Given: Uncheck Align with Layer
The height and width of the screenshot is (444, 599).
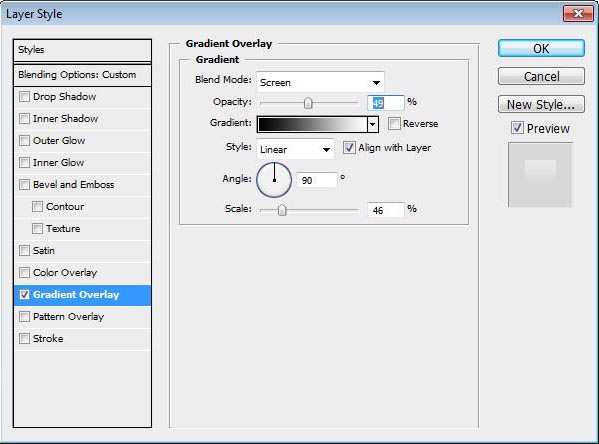Looking at the screenshot, I should (x=349, y=147).
